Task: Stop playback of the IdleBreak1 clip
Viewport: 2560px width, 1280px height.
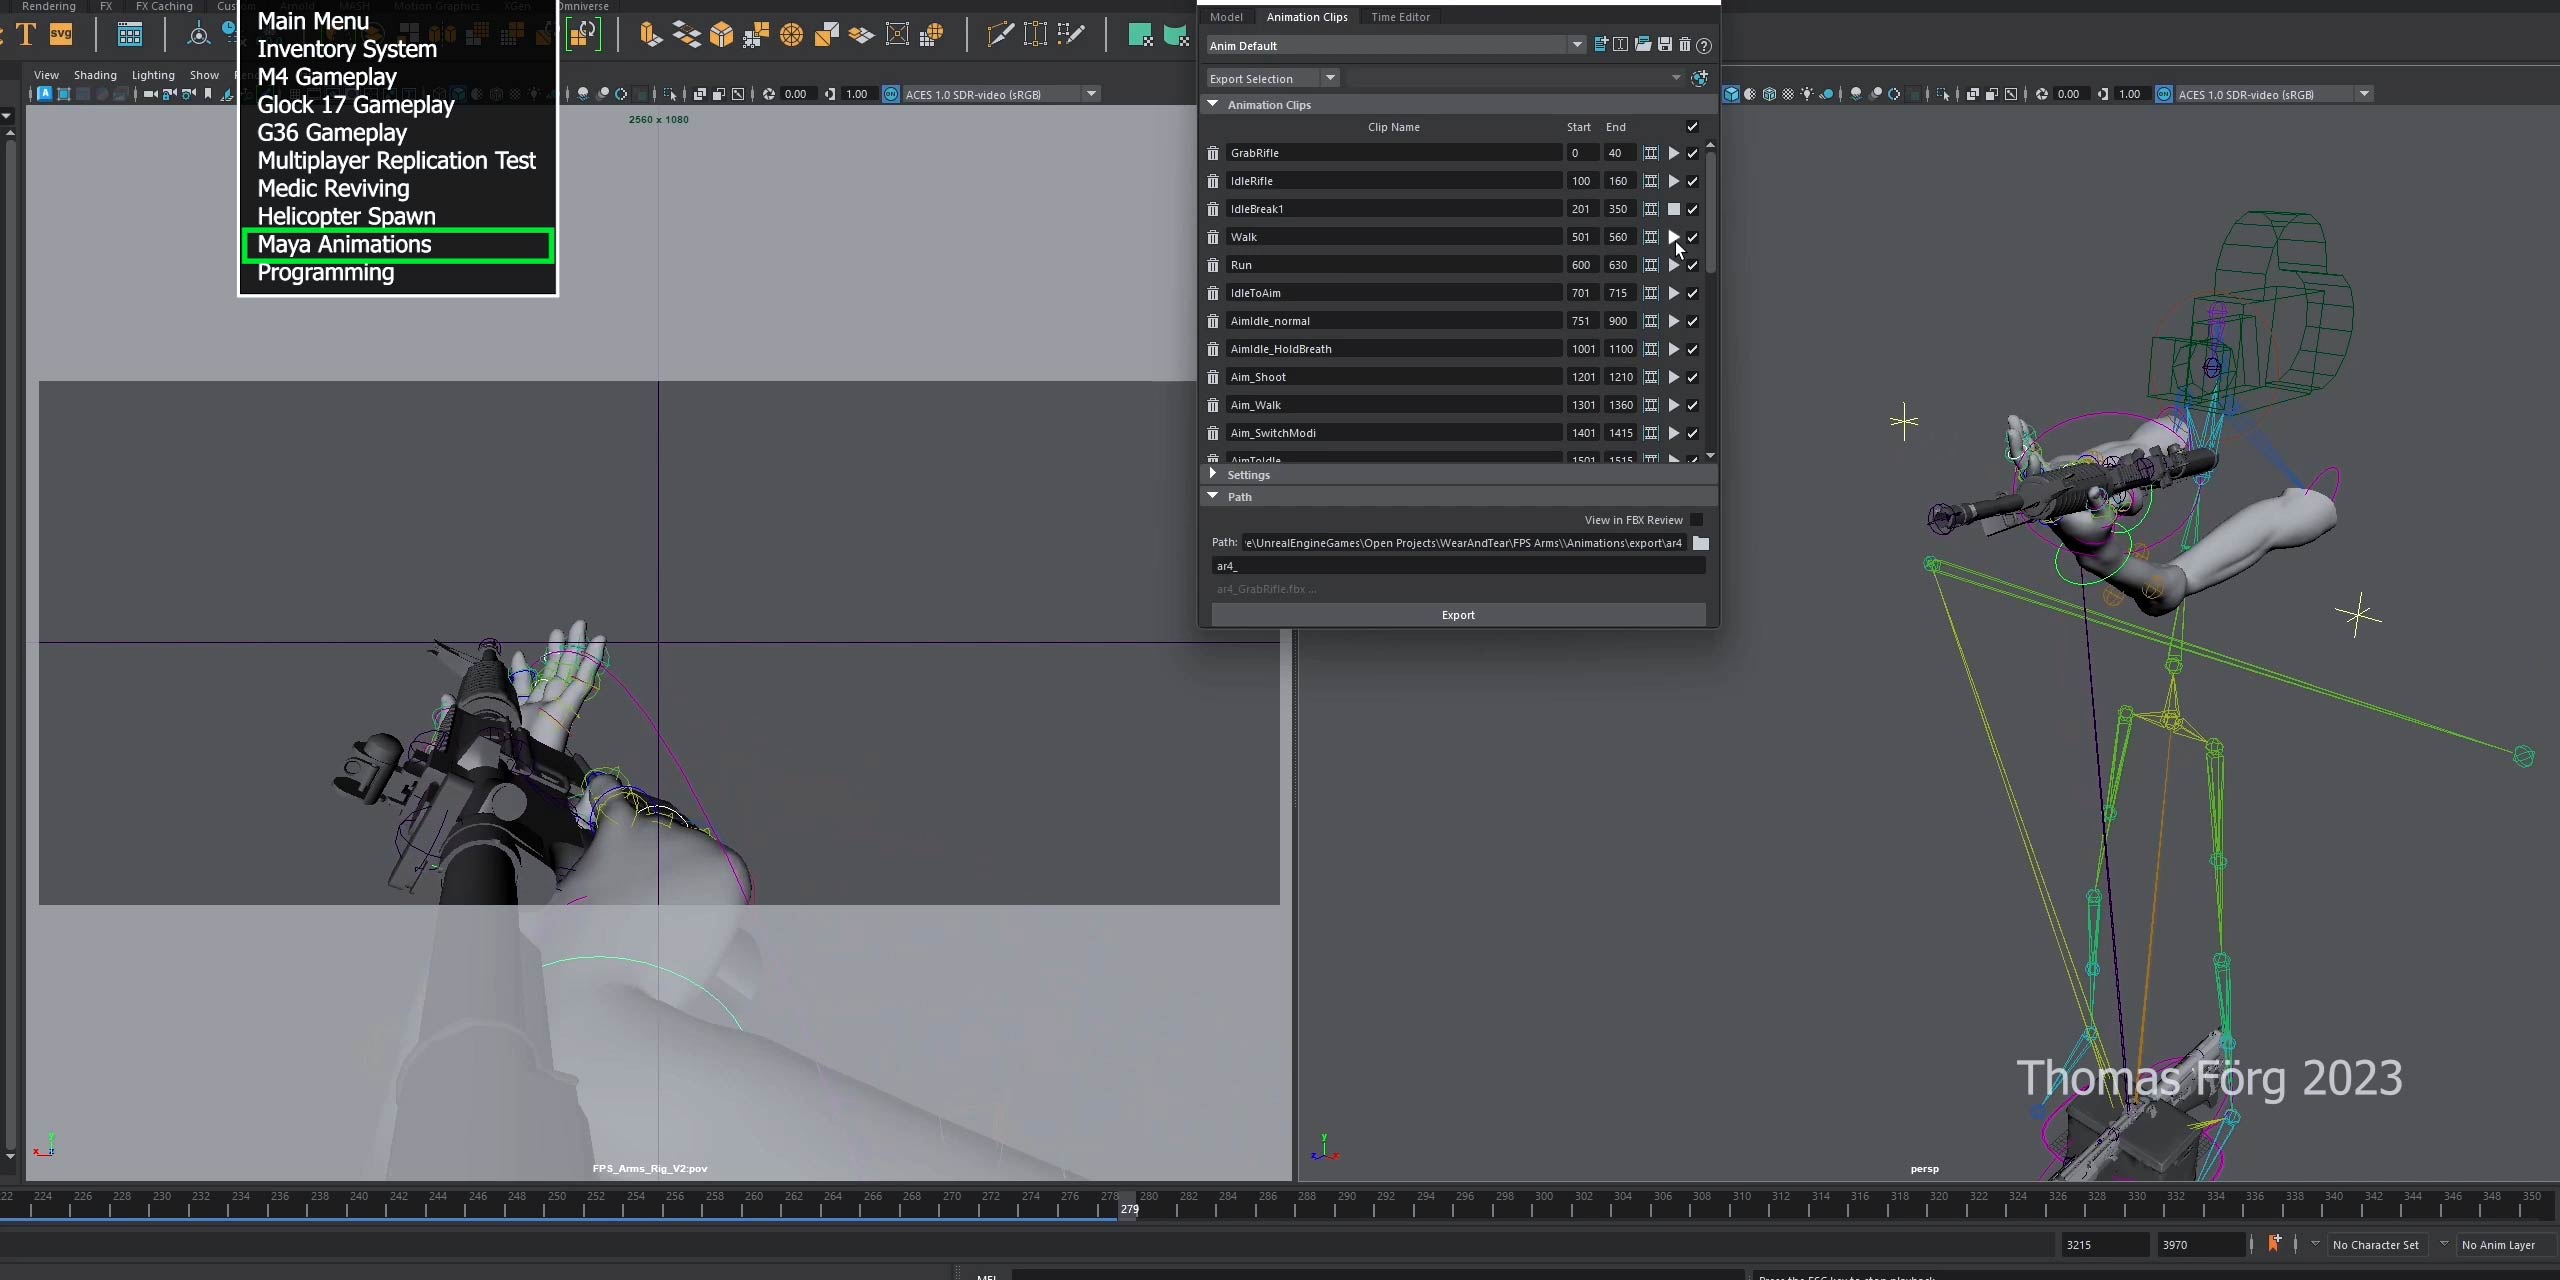Action: coord(1673,209)
